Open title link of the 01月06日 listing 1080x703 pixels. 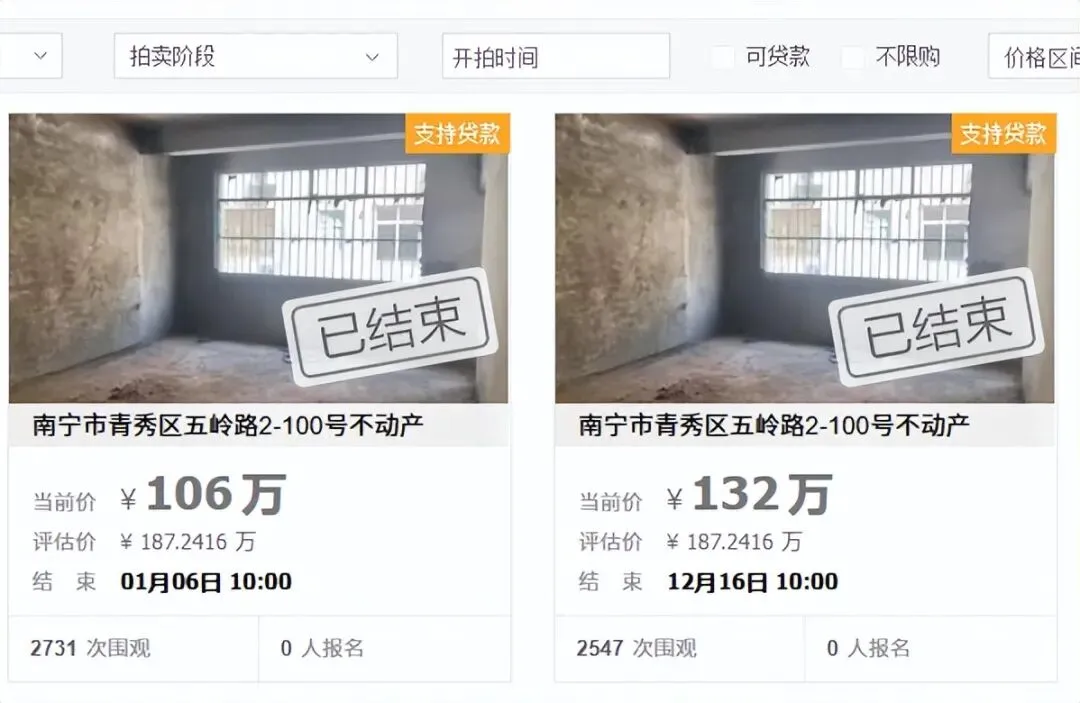coord(227,426)
